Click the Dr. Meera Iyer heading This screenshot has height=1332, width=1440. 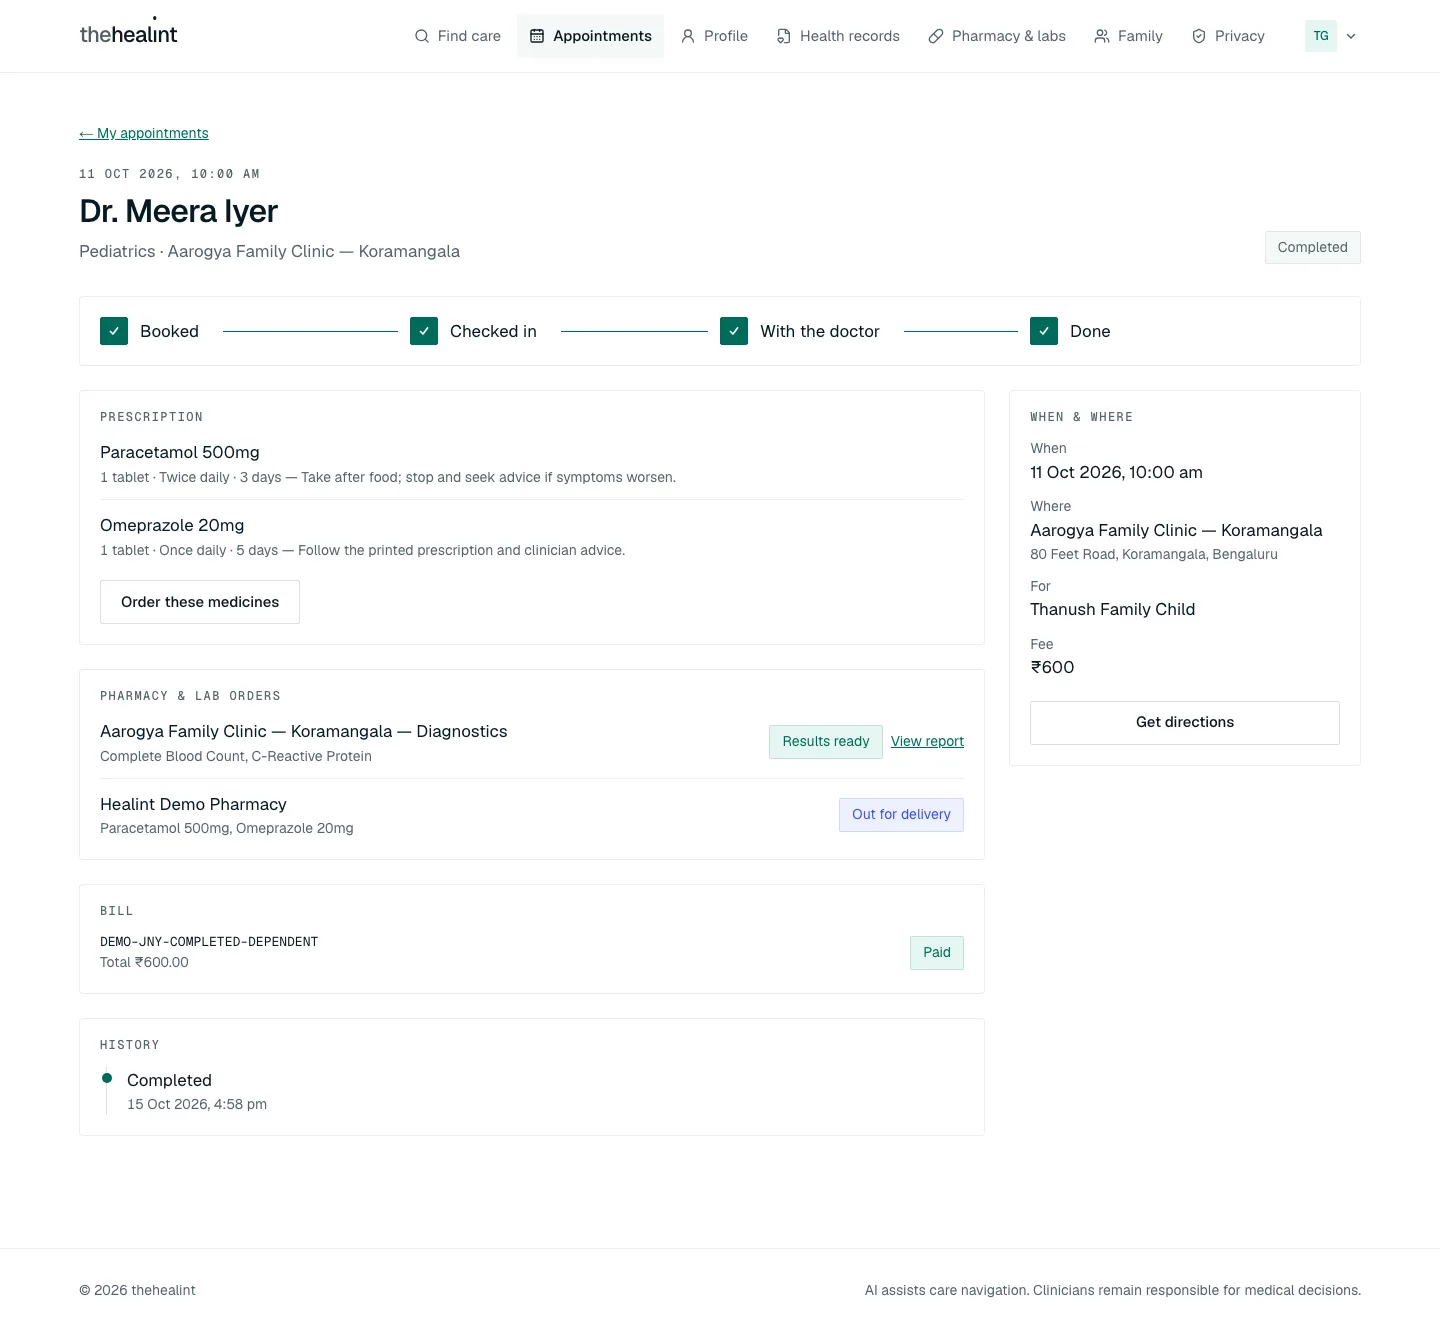(x=178, y=211)
